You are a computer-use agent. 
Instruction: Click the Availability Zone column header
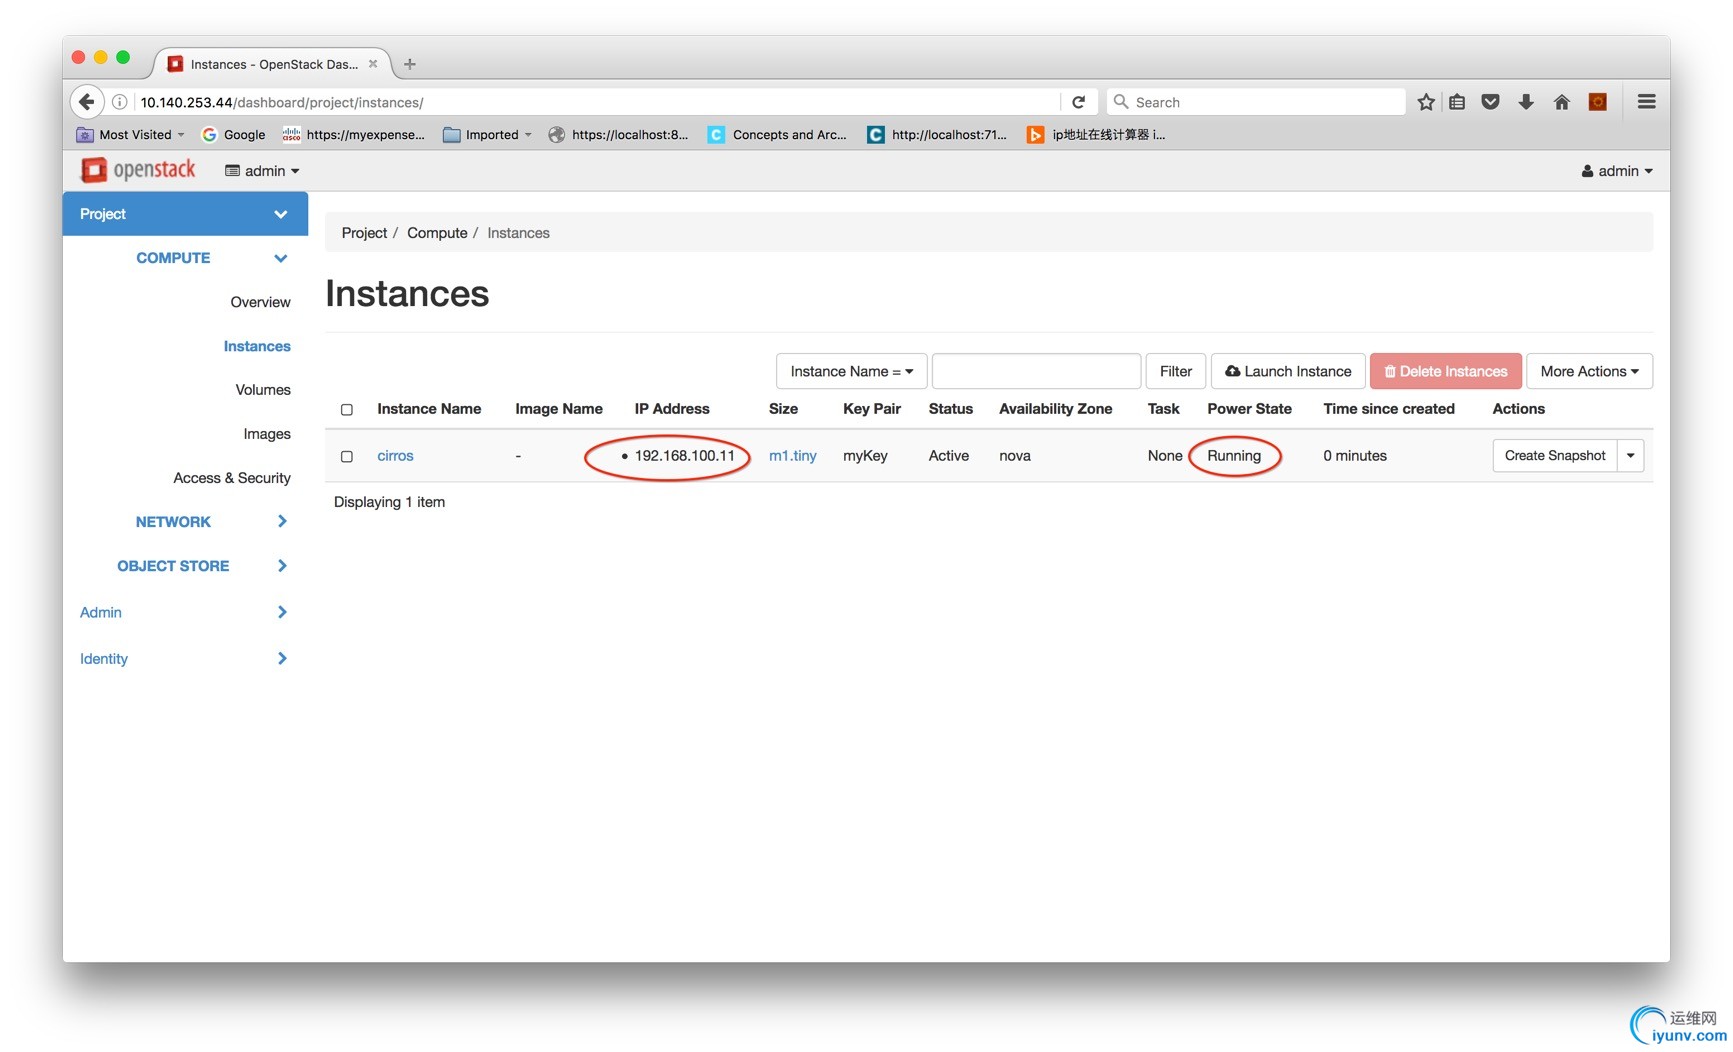(1056, 409)
